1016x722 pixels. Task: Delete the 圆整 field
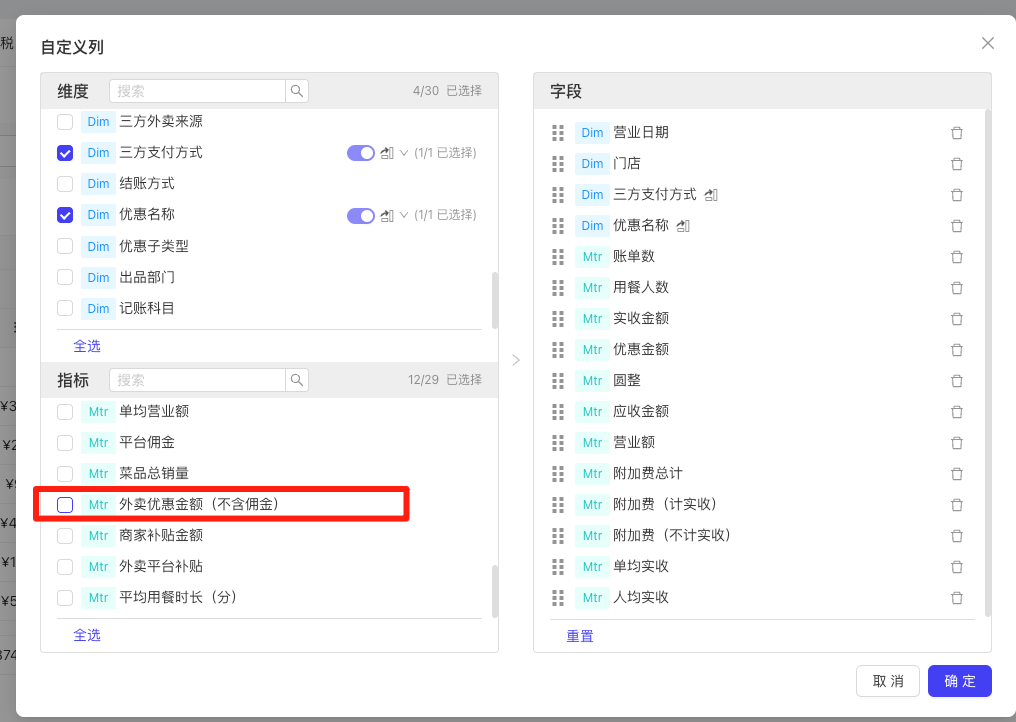pos(956,381)
